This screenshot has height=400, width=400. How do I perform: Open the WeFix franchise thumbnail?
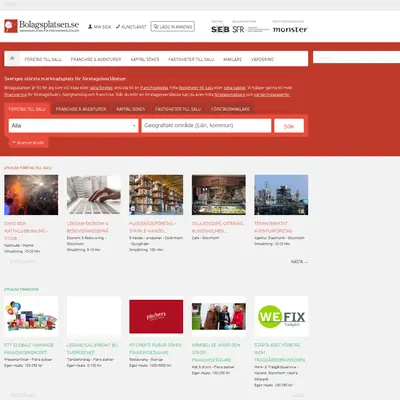(x=281, y=316)
